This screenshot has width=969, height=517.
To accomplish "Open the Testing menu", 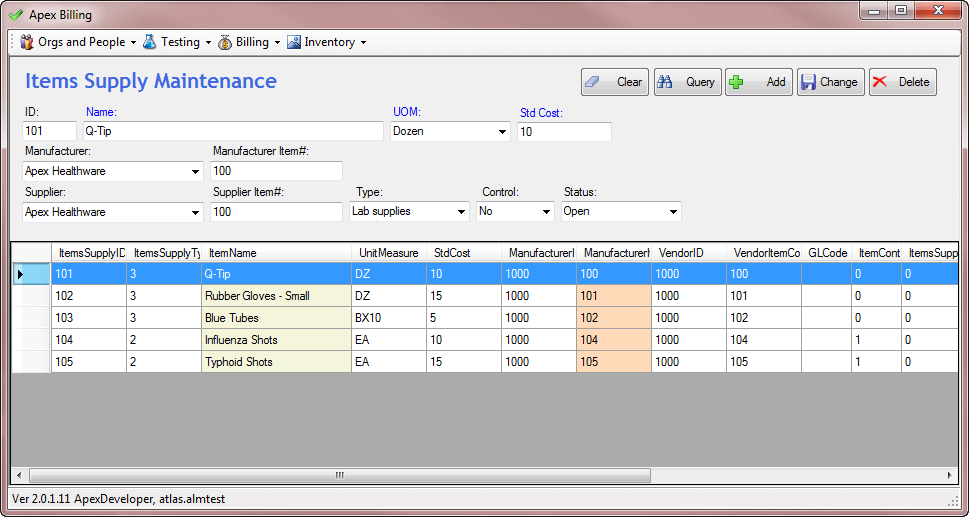I will coord(180,42).
